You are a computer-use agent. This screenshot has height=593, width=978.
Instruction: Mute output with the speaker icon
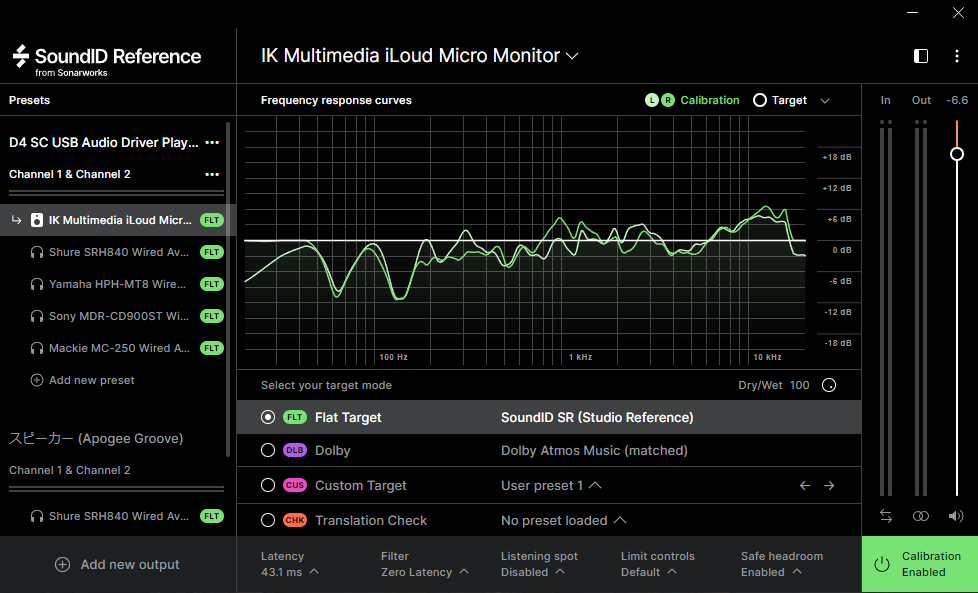(x=956, y=516)
